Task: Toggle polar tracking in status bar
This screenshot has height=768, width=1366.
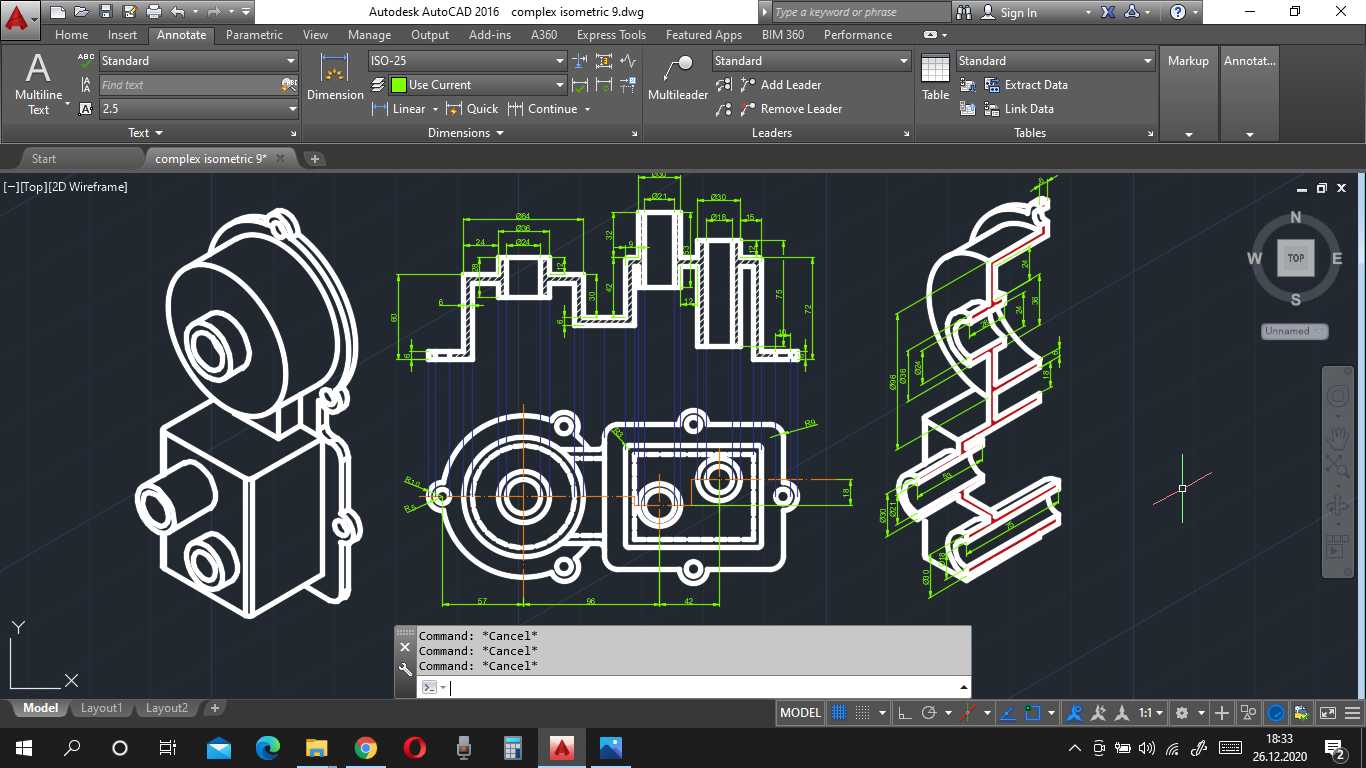Action: pyautogui.click(x=928, y=713)
